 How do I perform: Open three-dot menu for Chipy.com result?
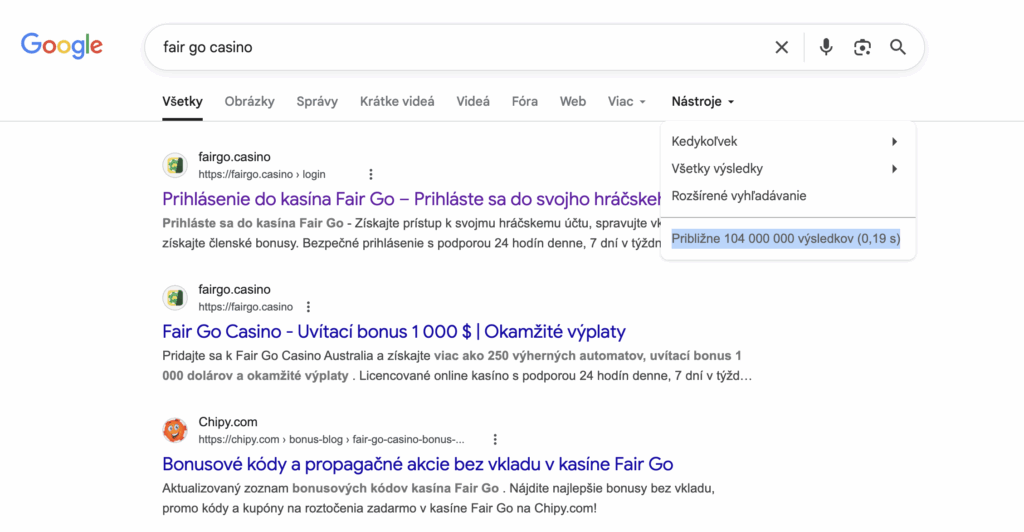click(x=495, y=439)
